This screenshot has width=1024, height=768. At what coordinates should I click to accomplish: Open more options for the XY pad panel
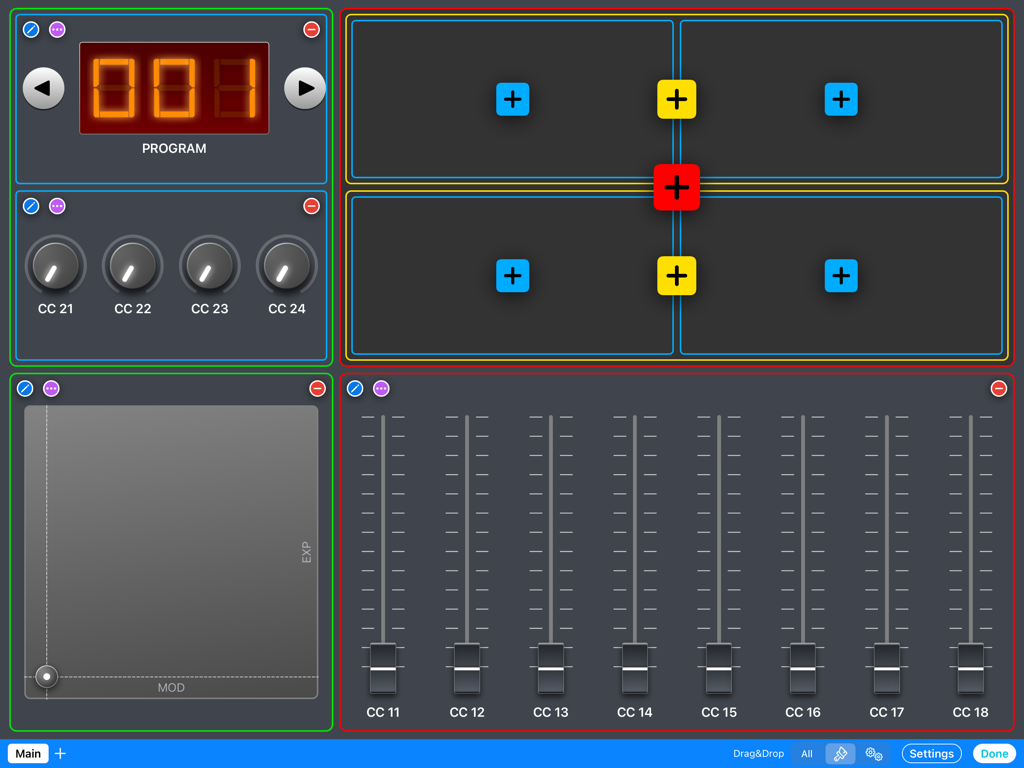click(x=51, y=388)
